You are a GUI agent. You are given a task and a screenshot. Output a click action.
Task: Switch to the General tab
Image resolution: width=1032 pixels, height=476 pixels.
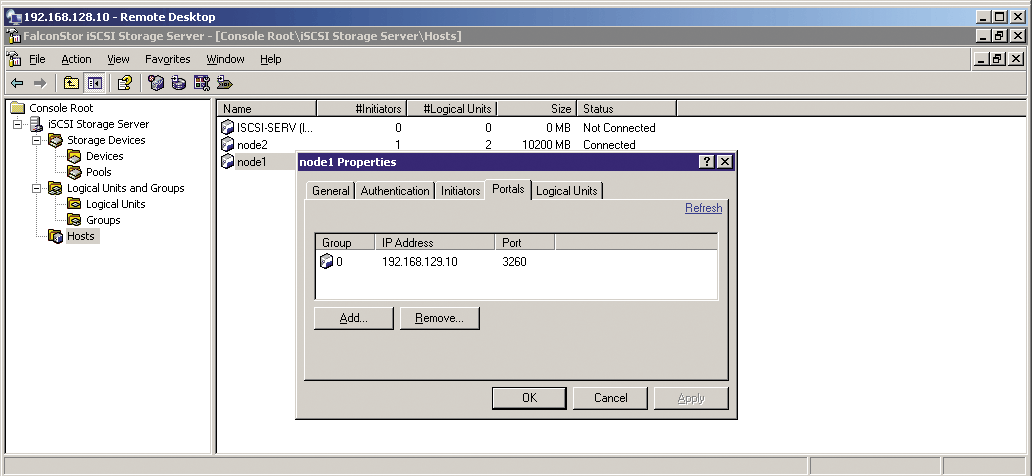(x=330, y=191)
